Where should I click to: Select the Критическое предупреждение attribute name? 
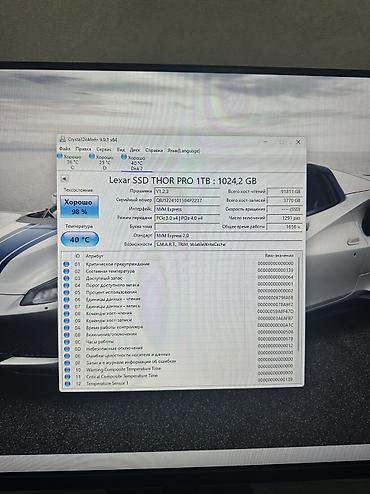click(118, 264)
